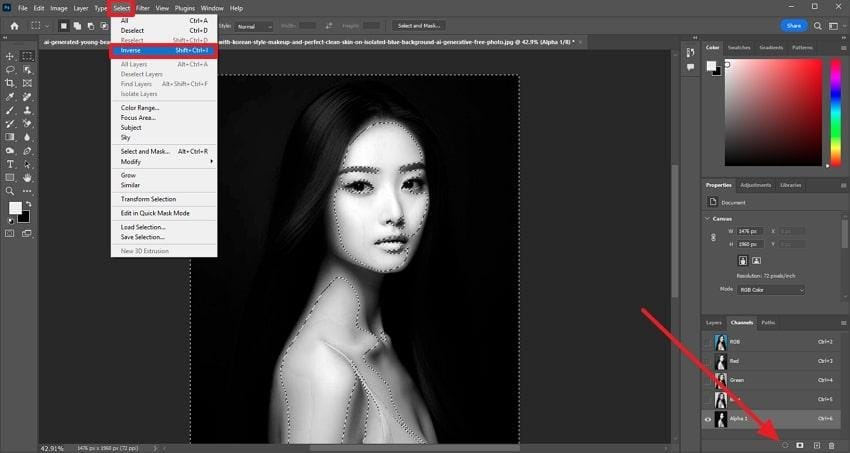Image resolution: width=850 pixels, height=453 pixels.
Task: Switch to the Layers tab
Action: (713, 323)
